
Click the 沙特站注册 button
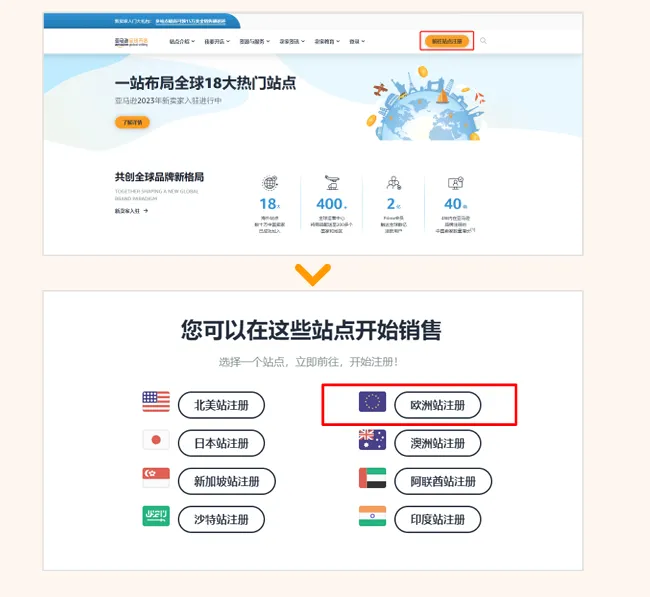(221, 519)
